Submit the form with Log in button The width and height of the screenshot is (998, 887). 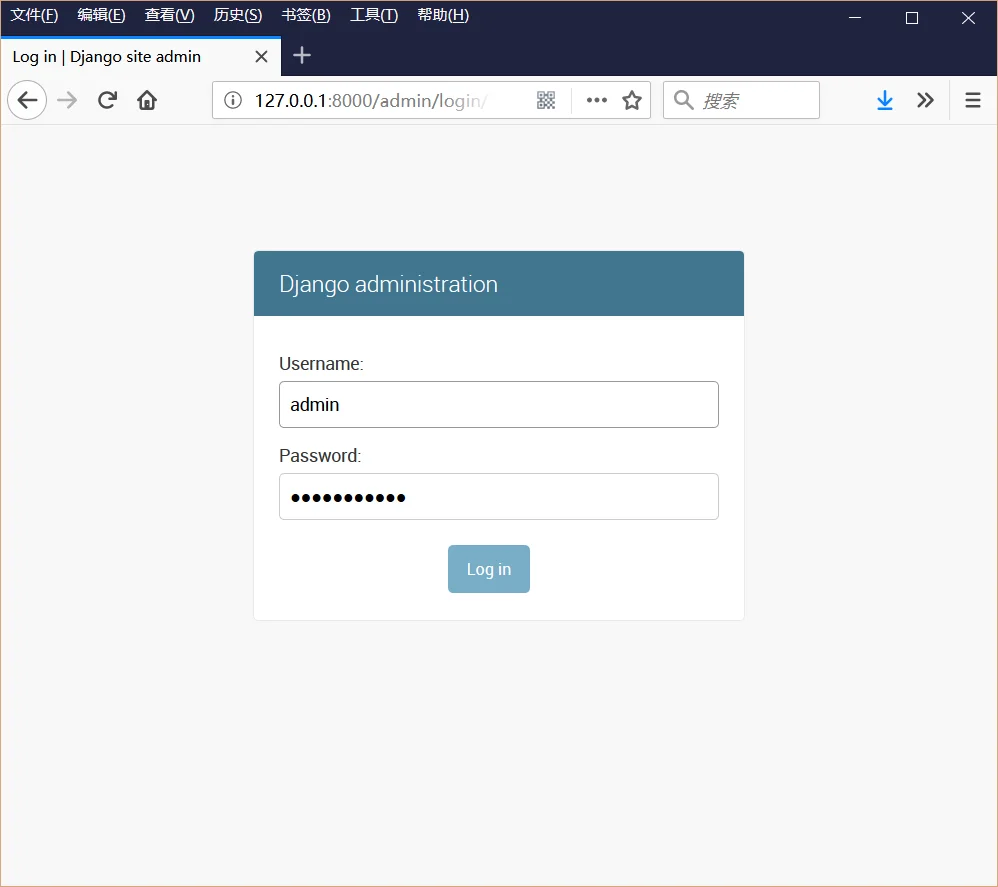tap(489, 569)
